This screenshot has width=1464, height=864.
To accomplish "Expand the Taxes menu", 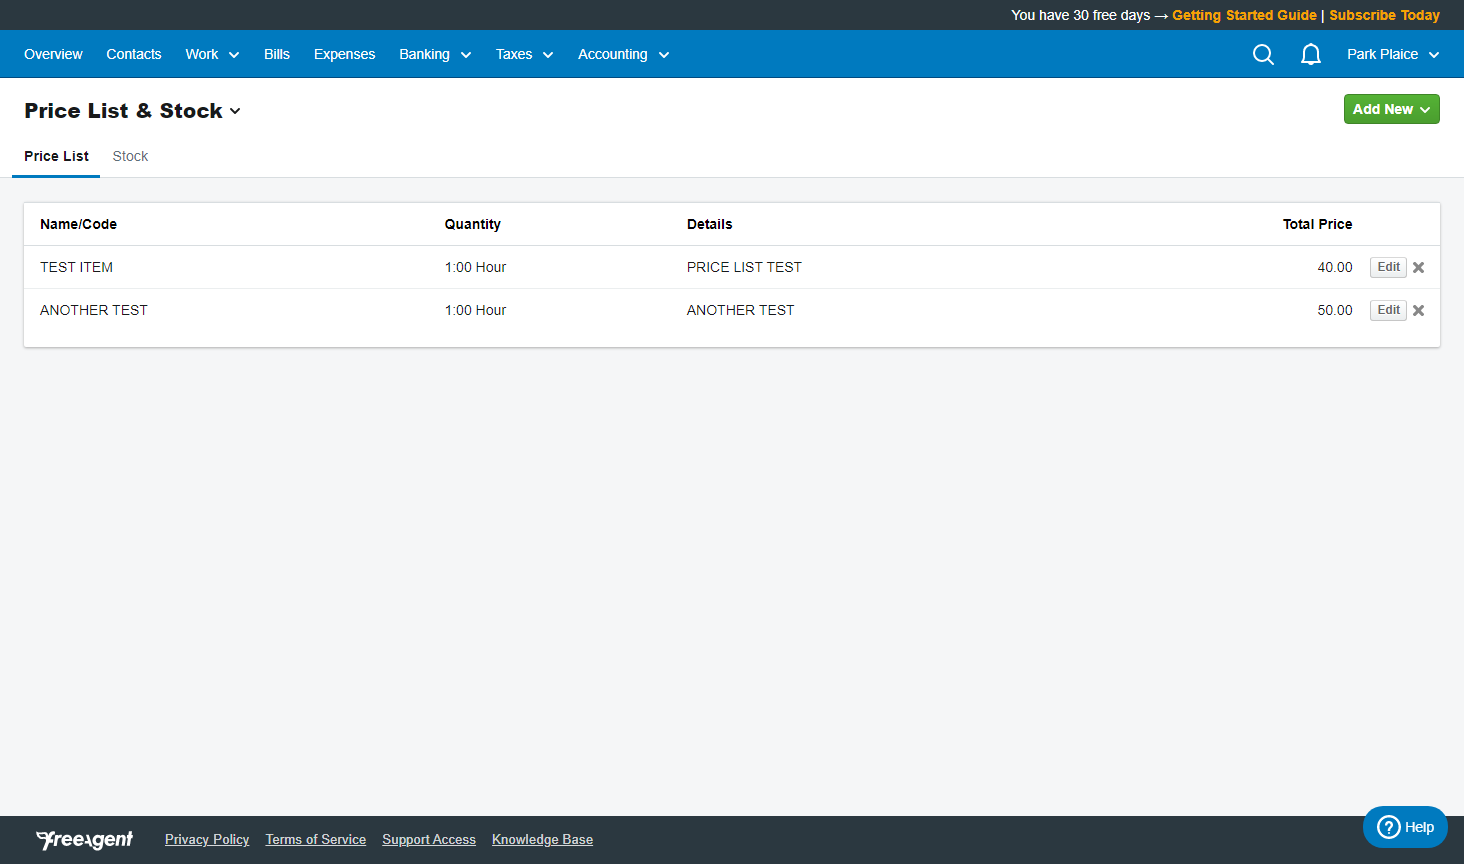I will (x=524, y=54).
